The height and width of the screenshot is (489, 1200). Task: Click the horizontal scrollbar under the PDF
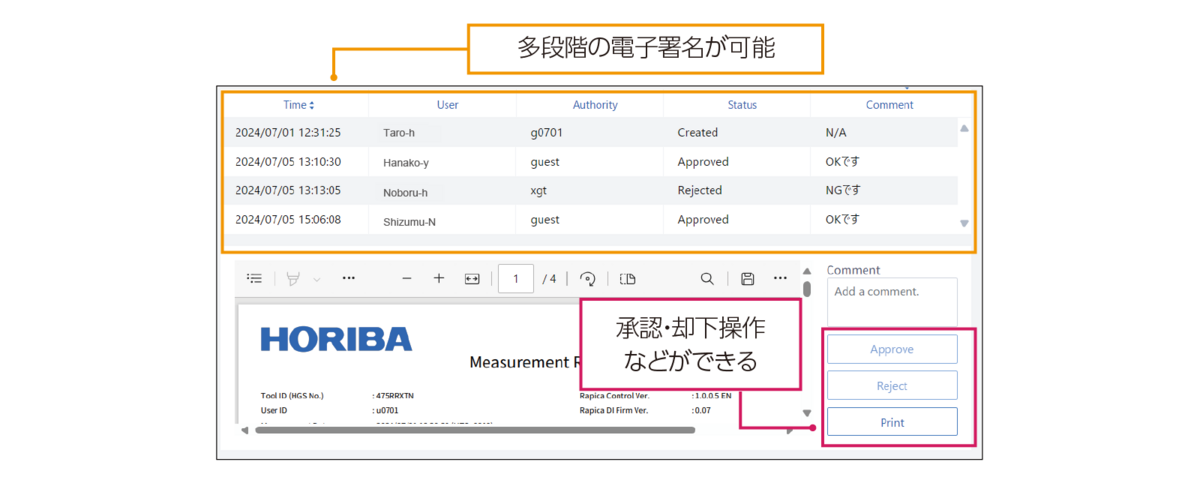coord(475,431)
